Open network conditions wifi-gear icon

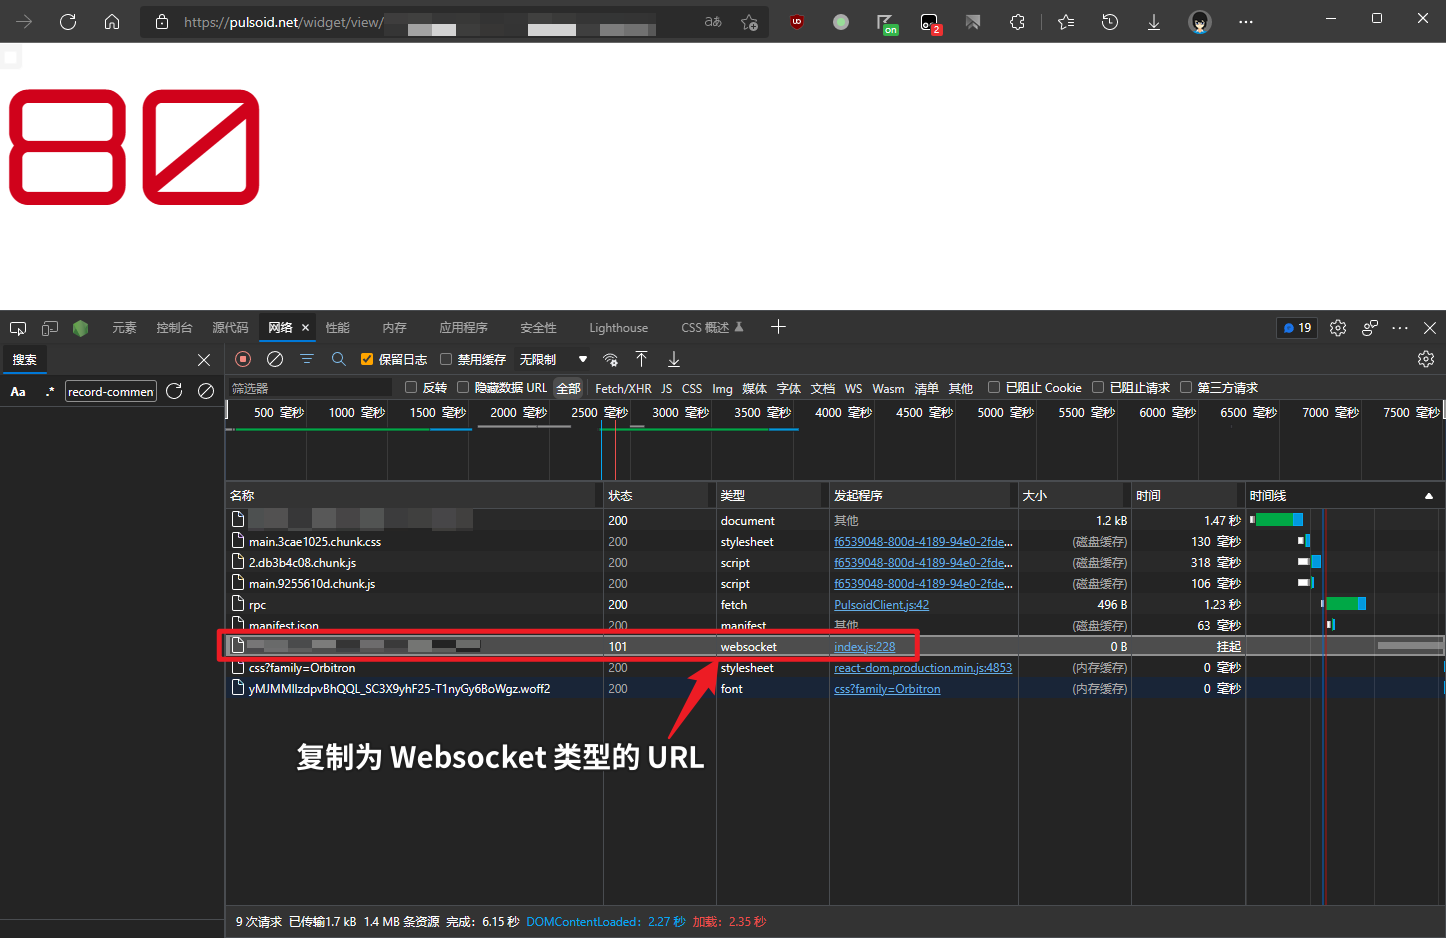pyautogui.click(x=610, y=360)
